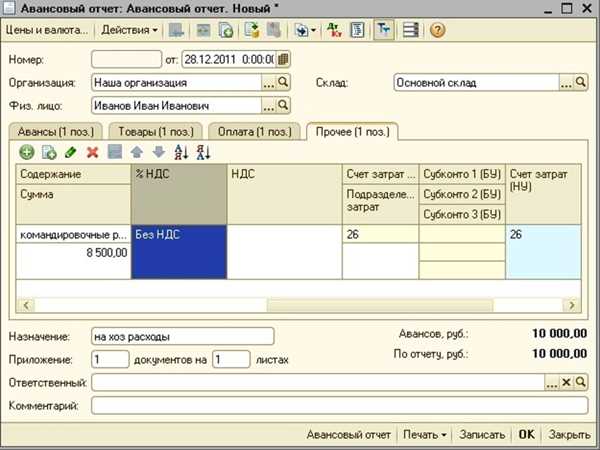Click the Записать button
Screen dimensions: 600x450
click(482, 435)
